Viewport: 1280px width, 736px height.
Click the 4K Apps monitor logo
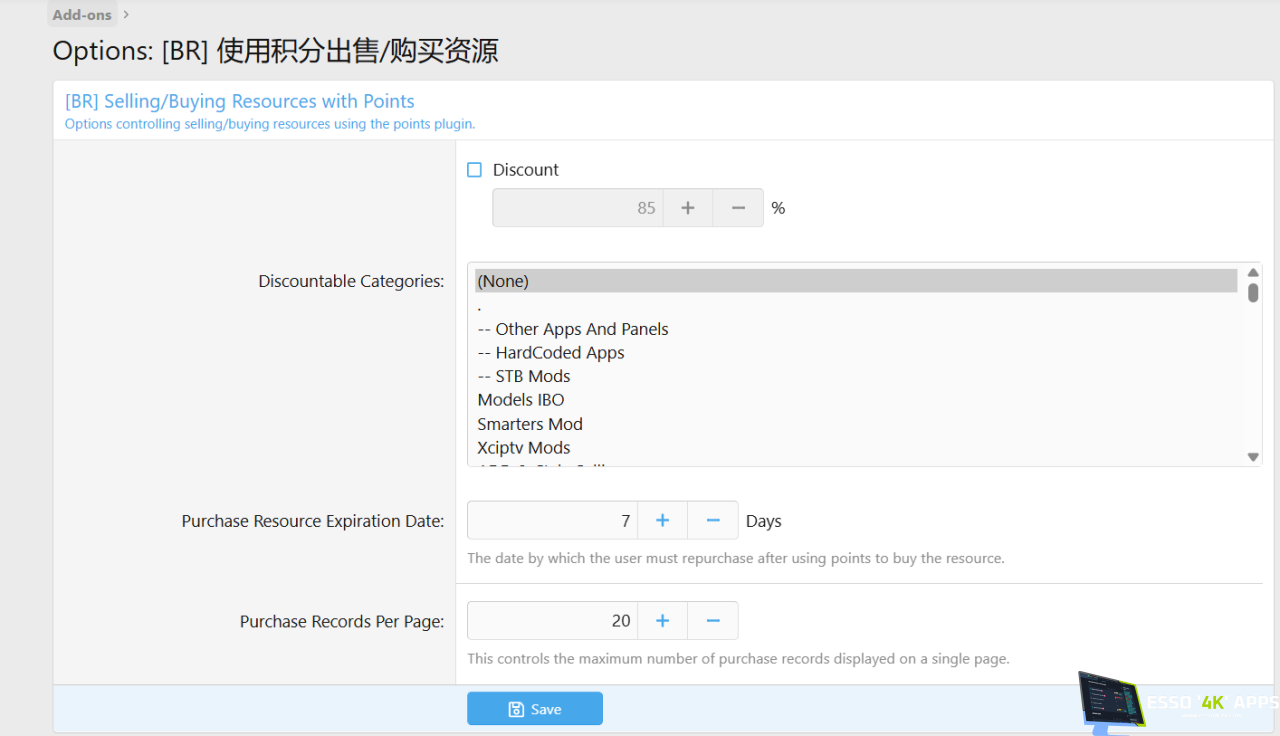1112,703
